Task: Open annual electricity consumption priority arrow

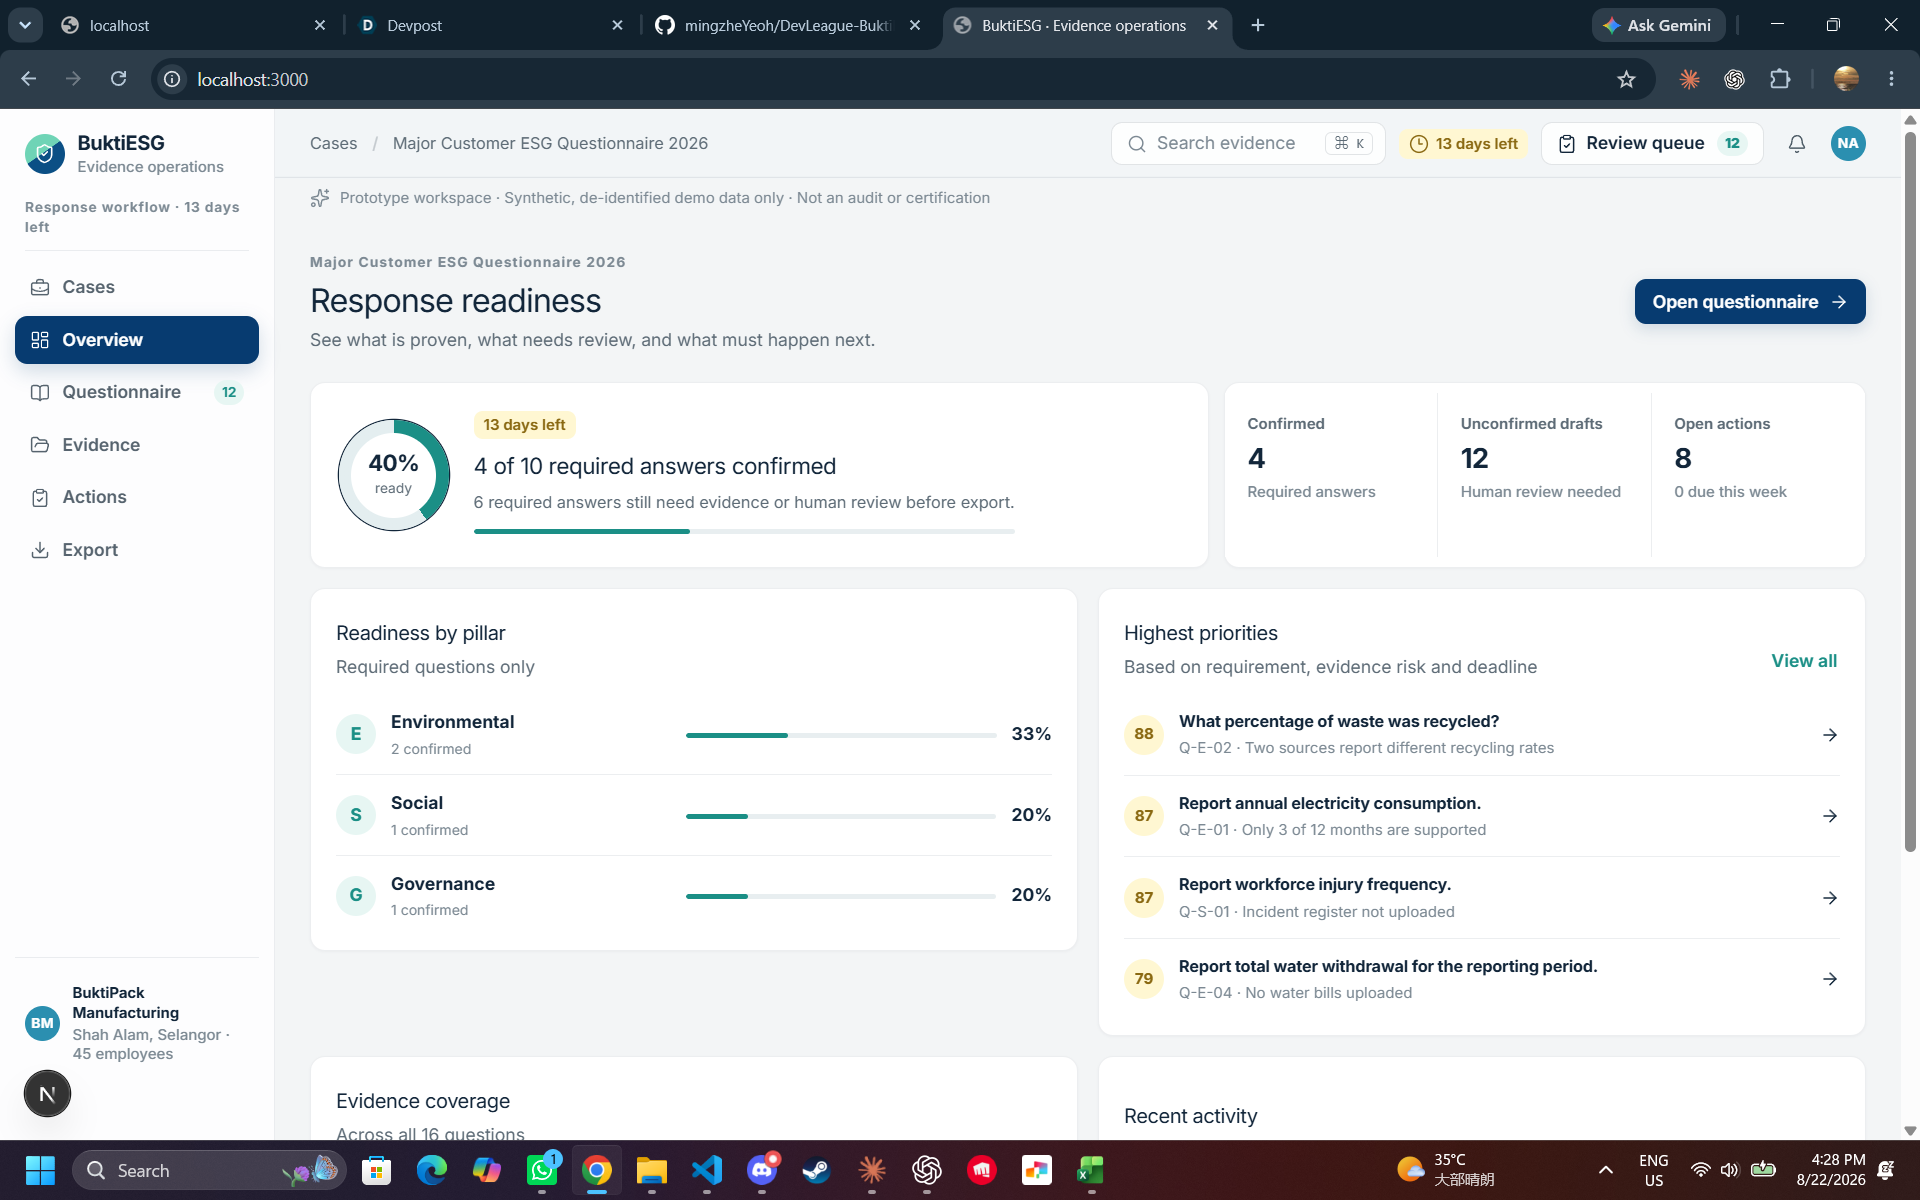Action: coord(1830,816)
